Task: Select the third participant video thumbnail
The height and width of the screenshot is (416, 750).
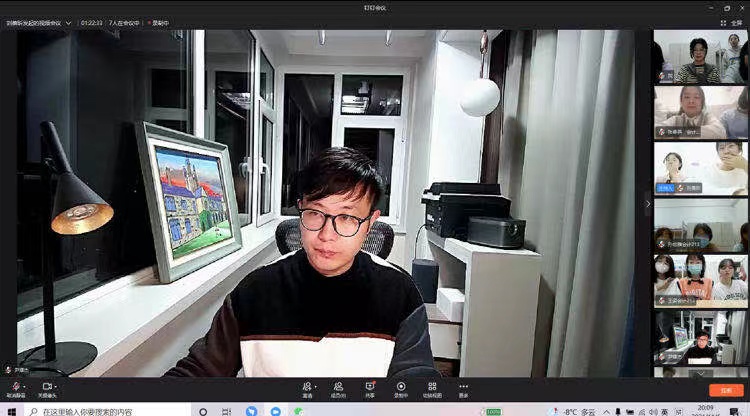Action: coord(701,168)
